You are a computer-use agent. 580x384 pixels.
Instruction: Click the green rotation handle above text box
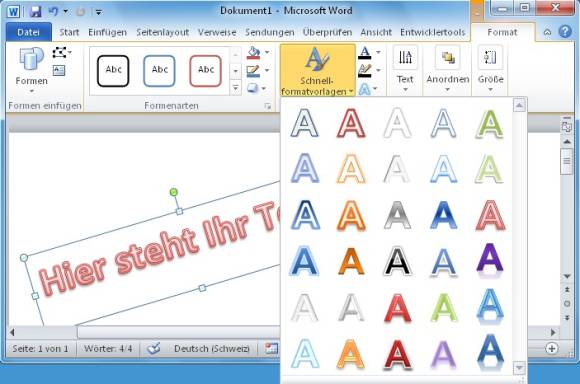tap(173, 192)
